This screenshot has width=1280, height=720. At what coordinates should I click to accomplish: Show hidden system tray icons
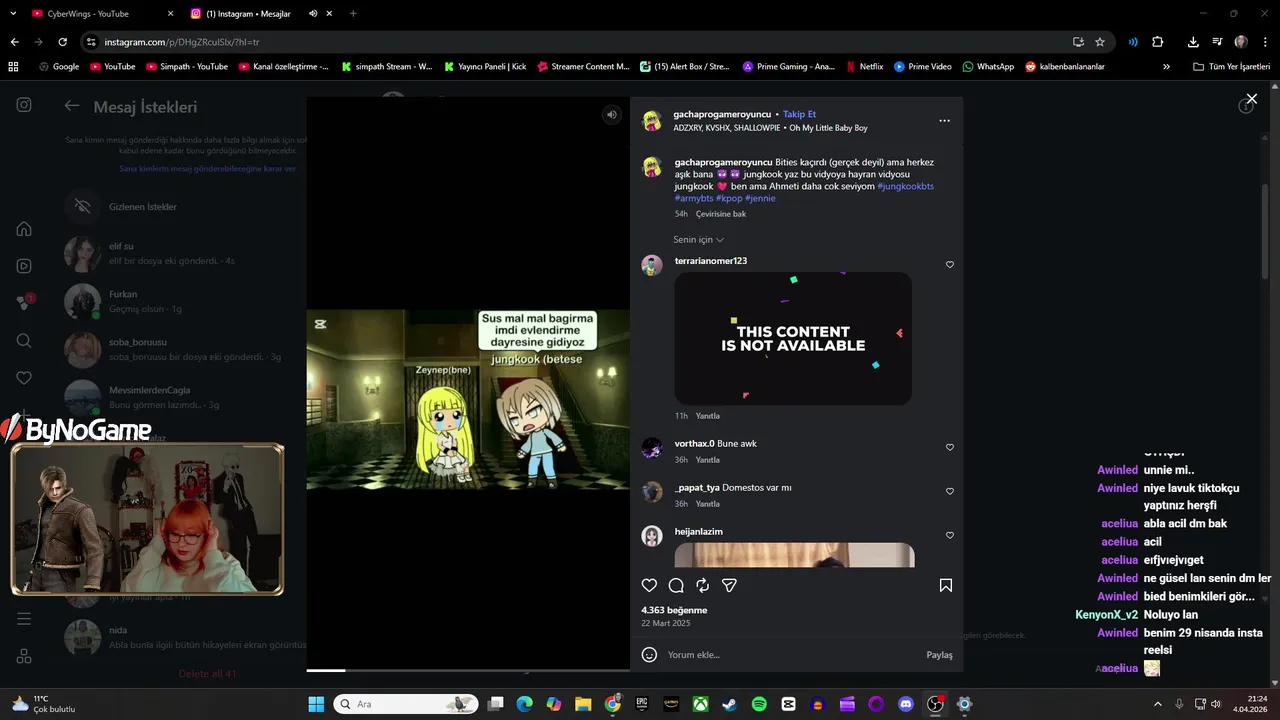pyautogui.click(x=1158, y=704)
